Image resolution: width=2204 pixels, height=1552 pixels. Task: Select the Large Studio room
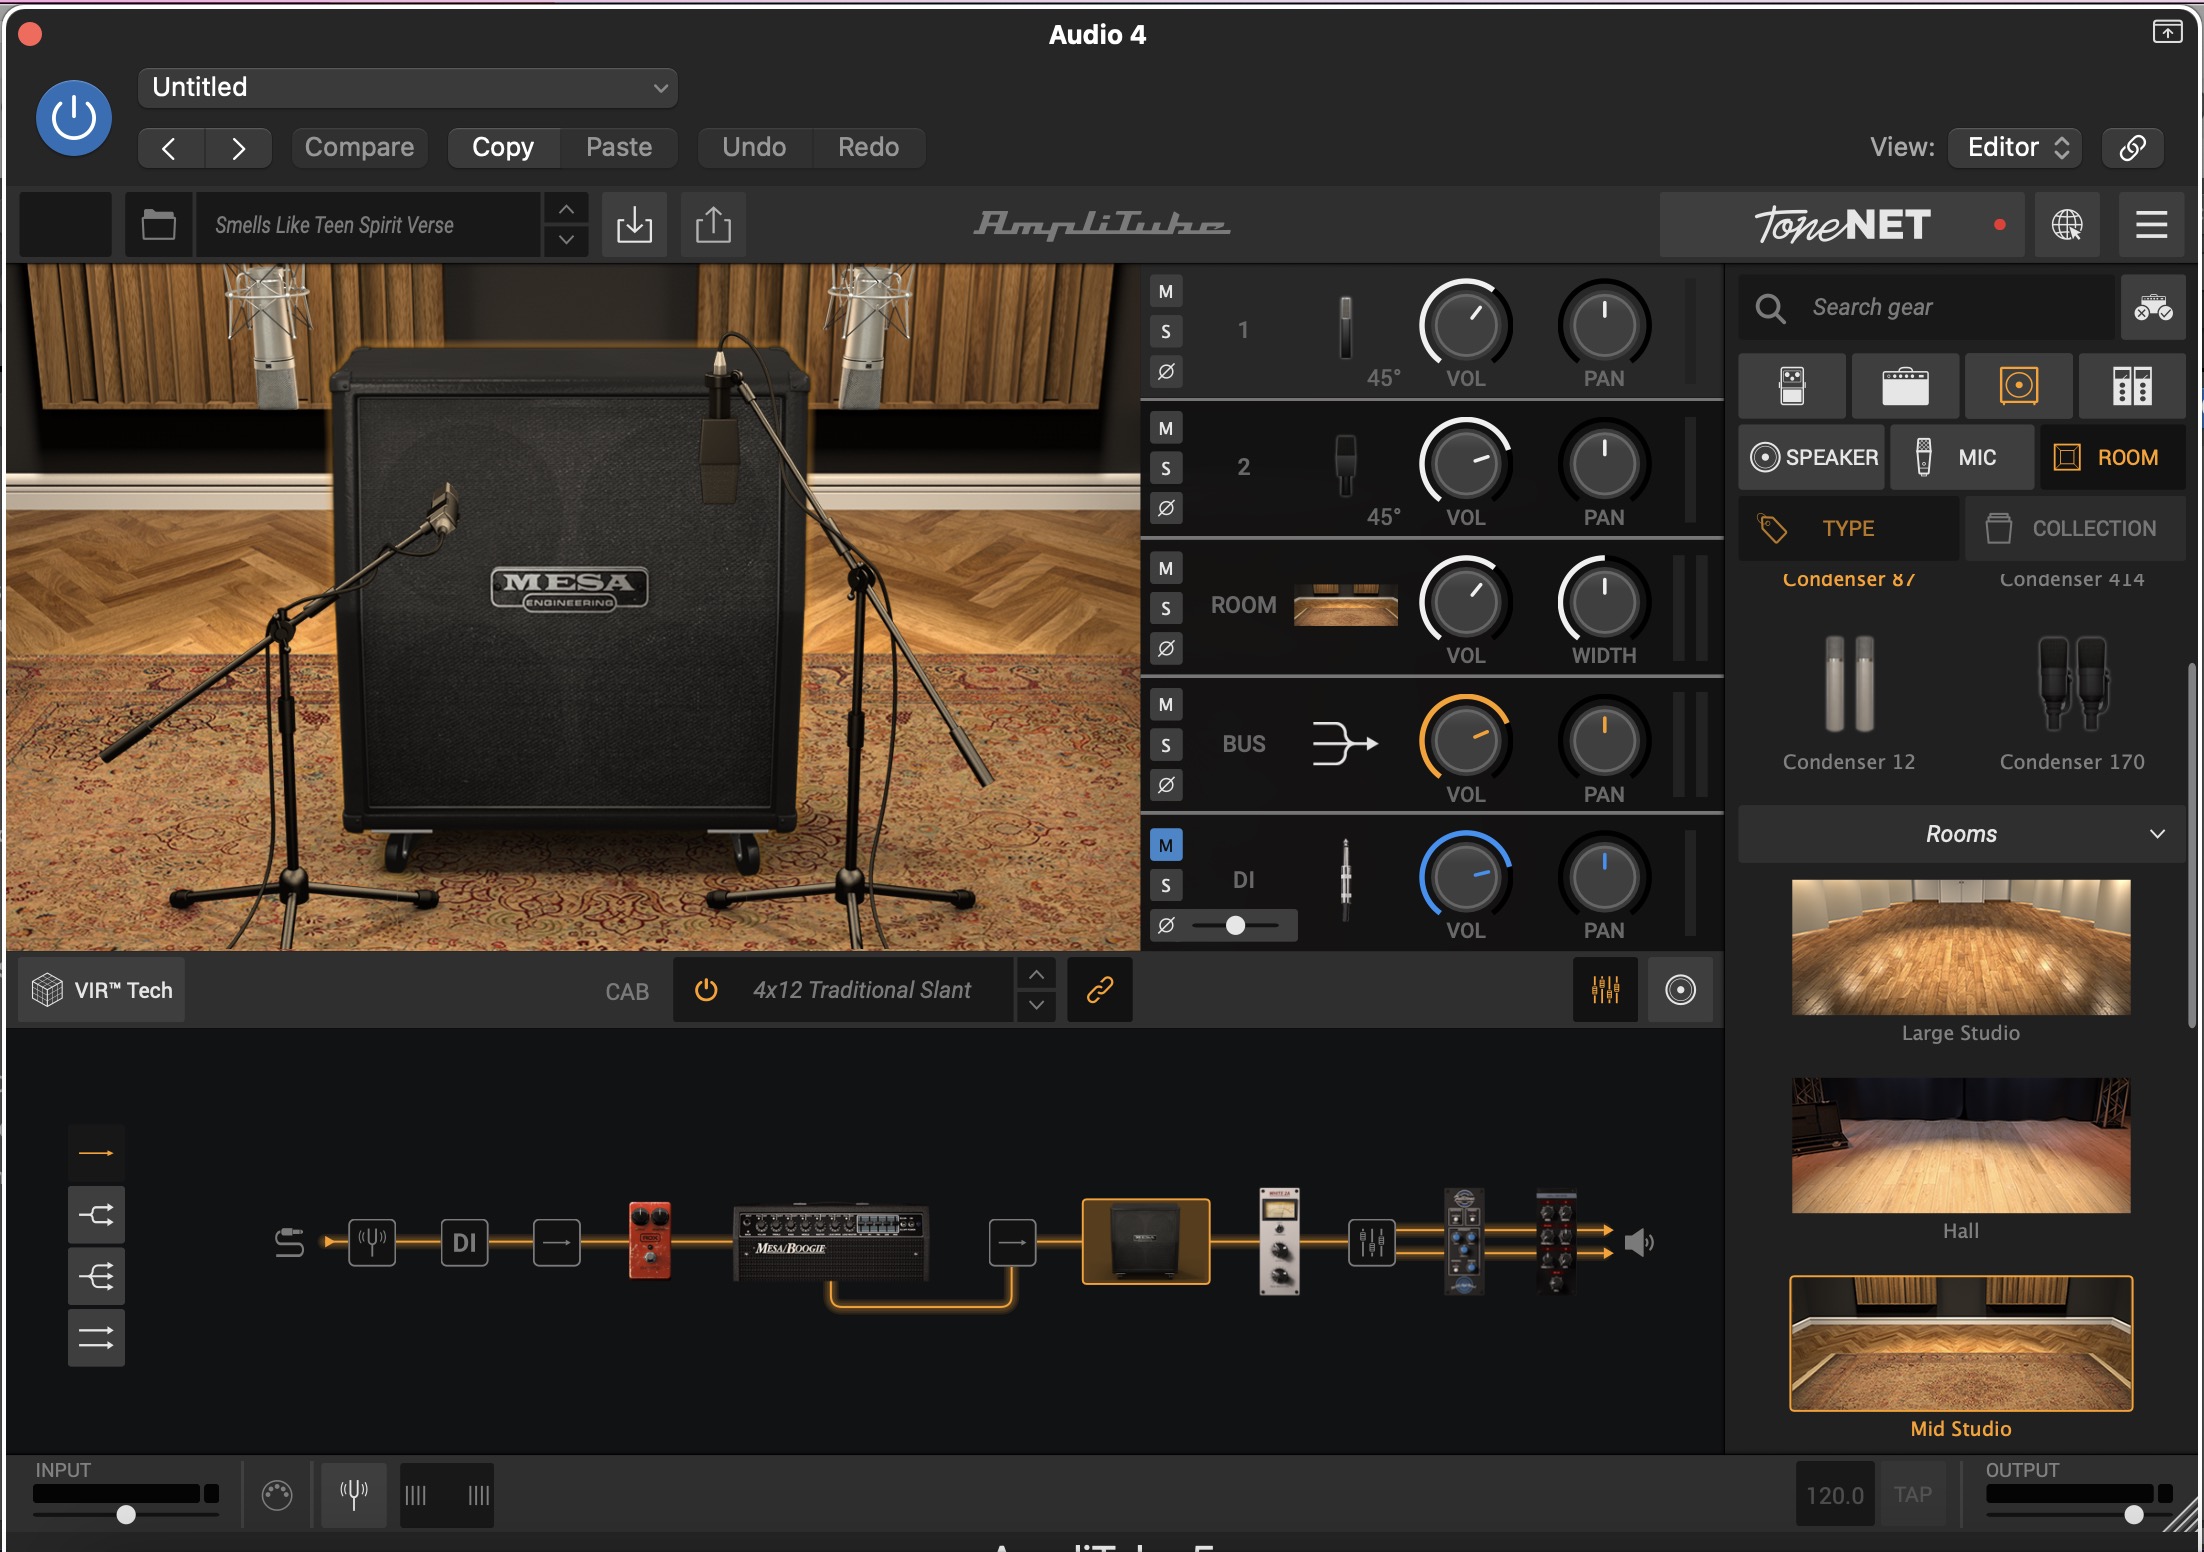[1961, 947]
